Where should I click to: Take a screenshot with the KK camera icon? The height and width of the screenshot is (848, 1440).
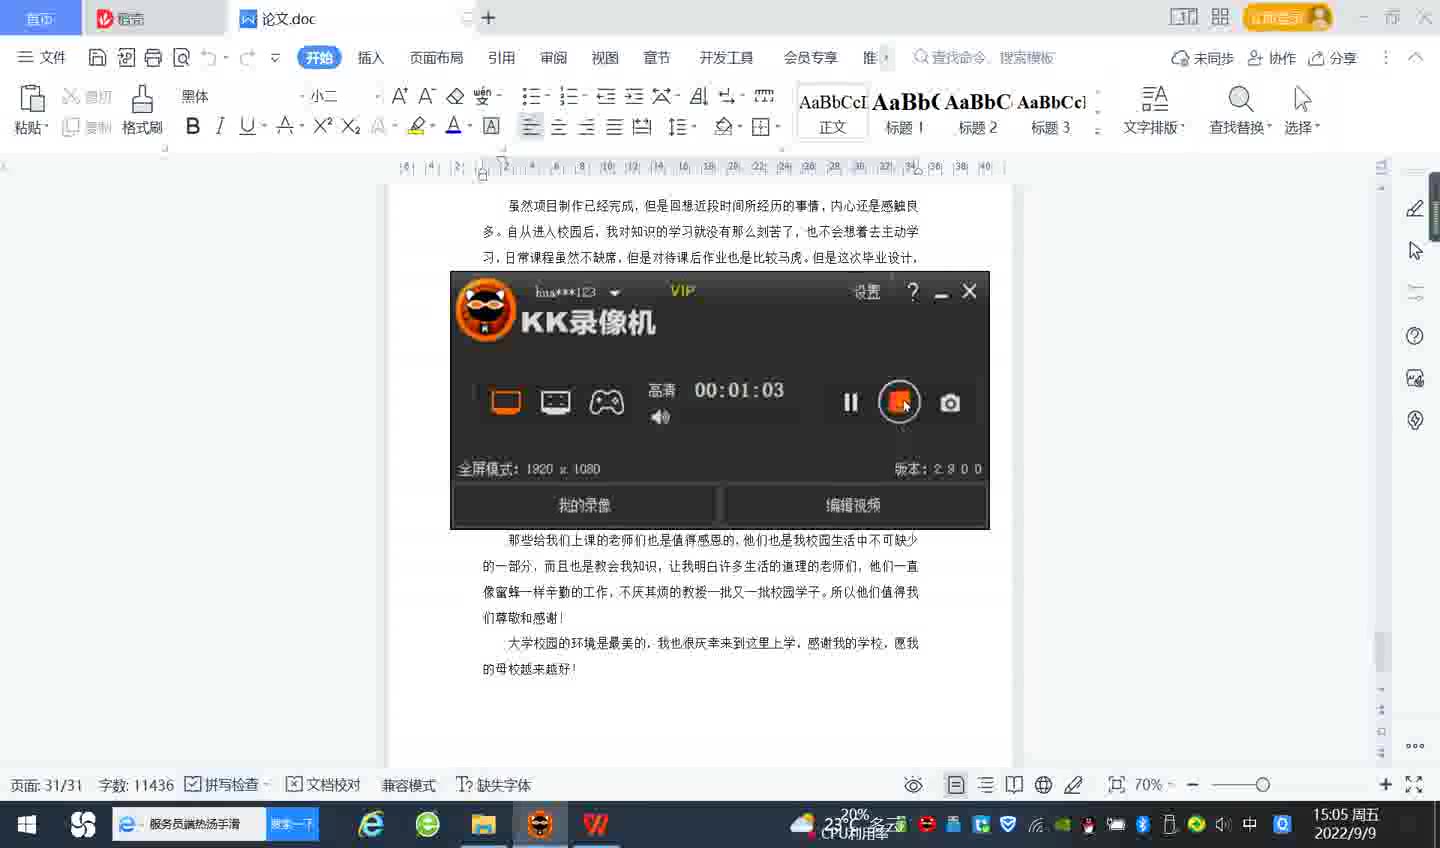(x=950, y=402)
